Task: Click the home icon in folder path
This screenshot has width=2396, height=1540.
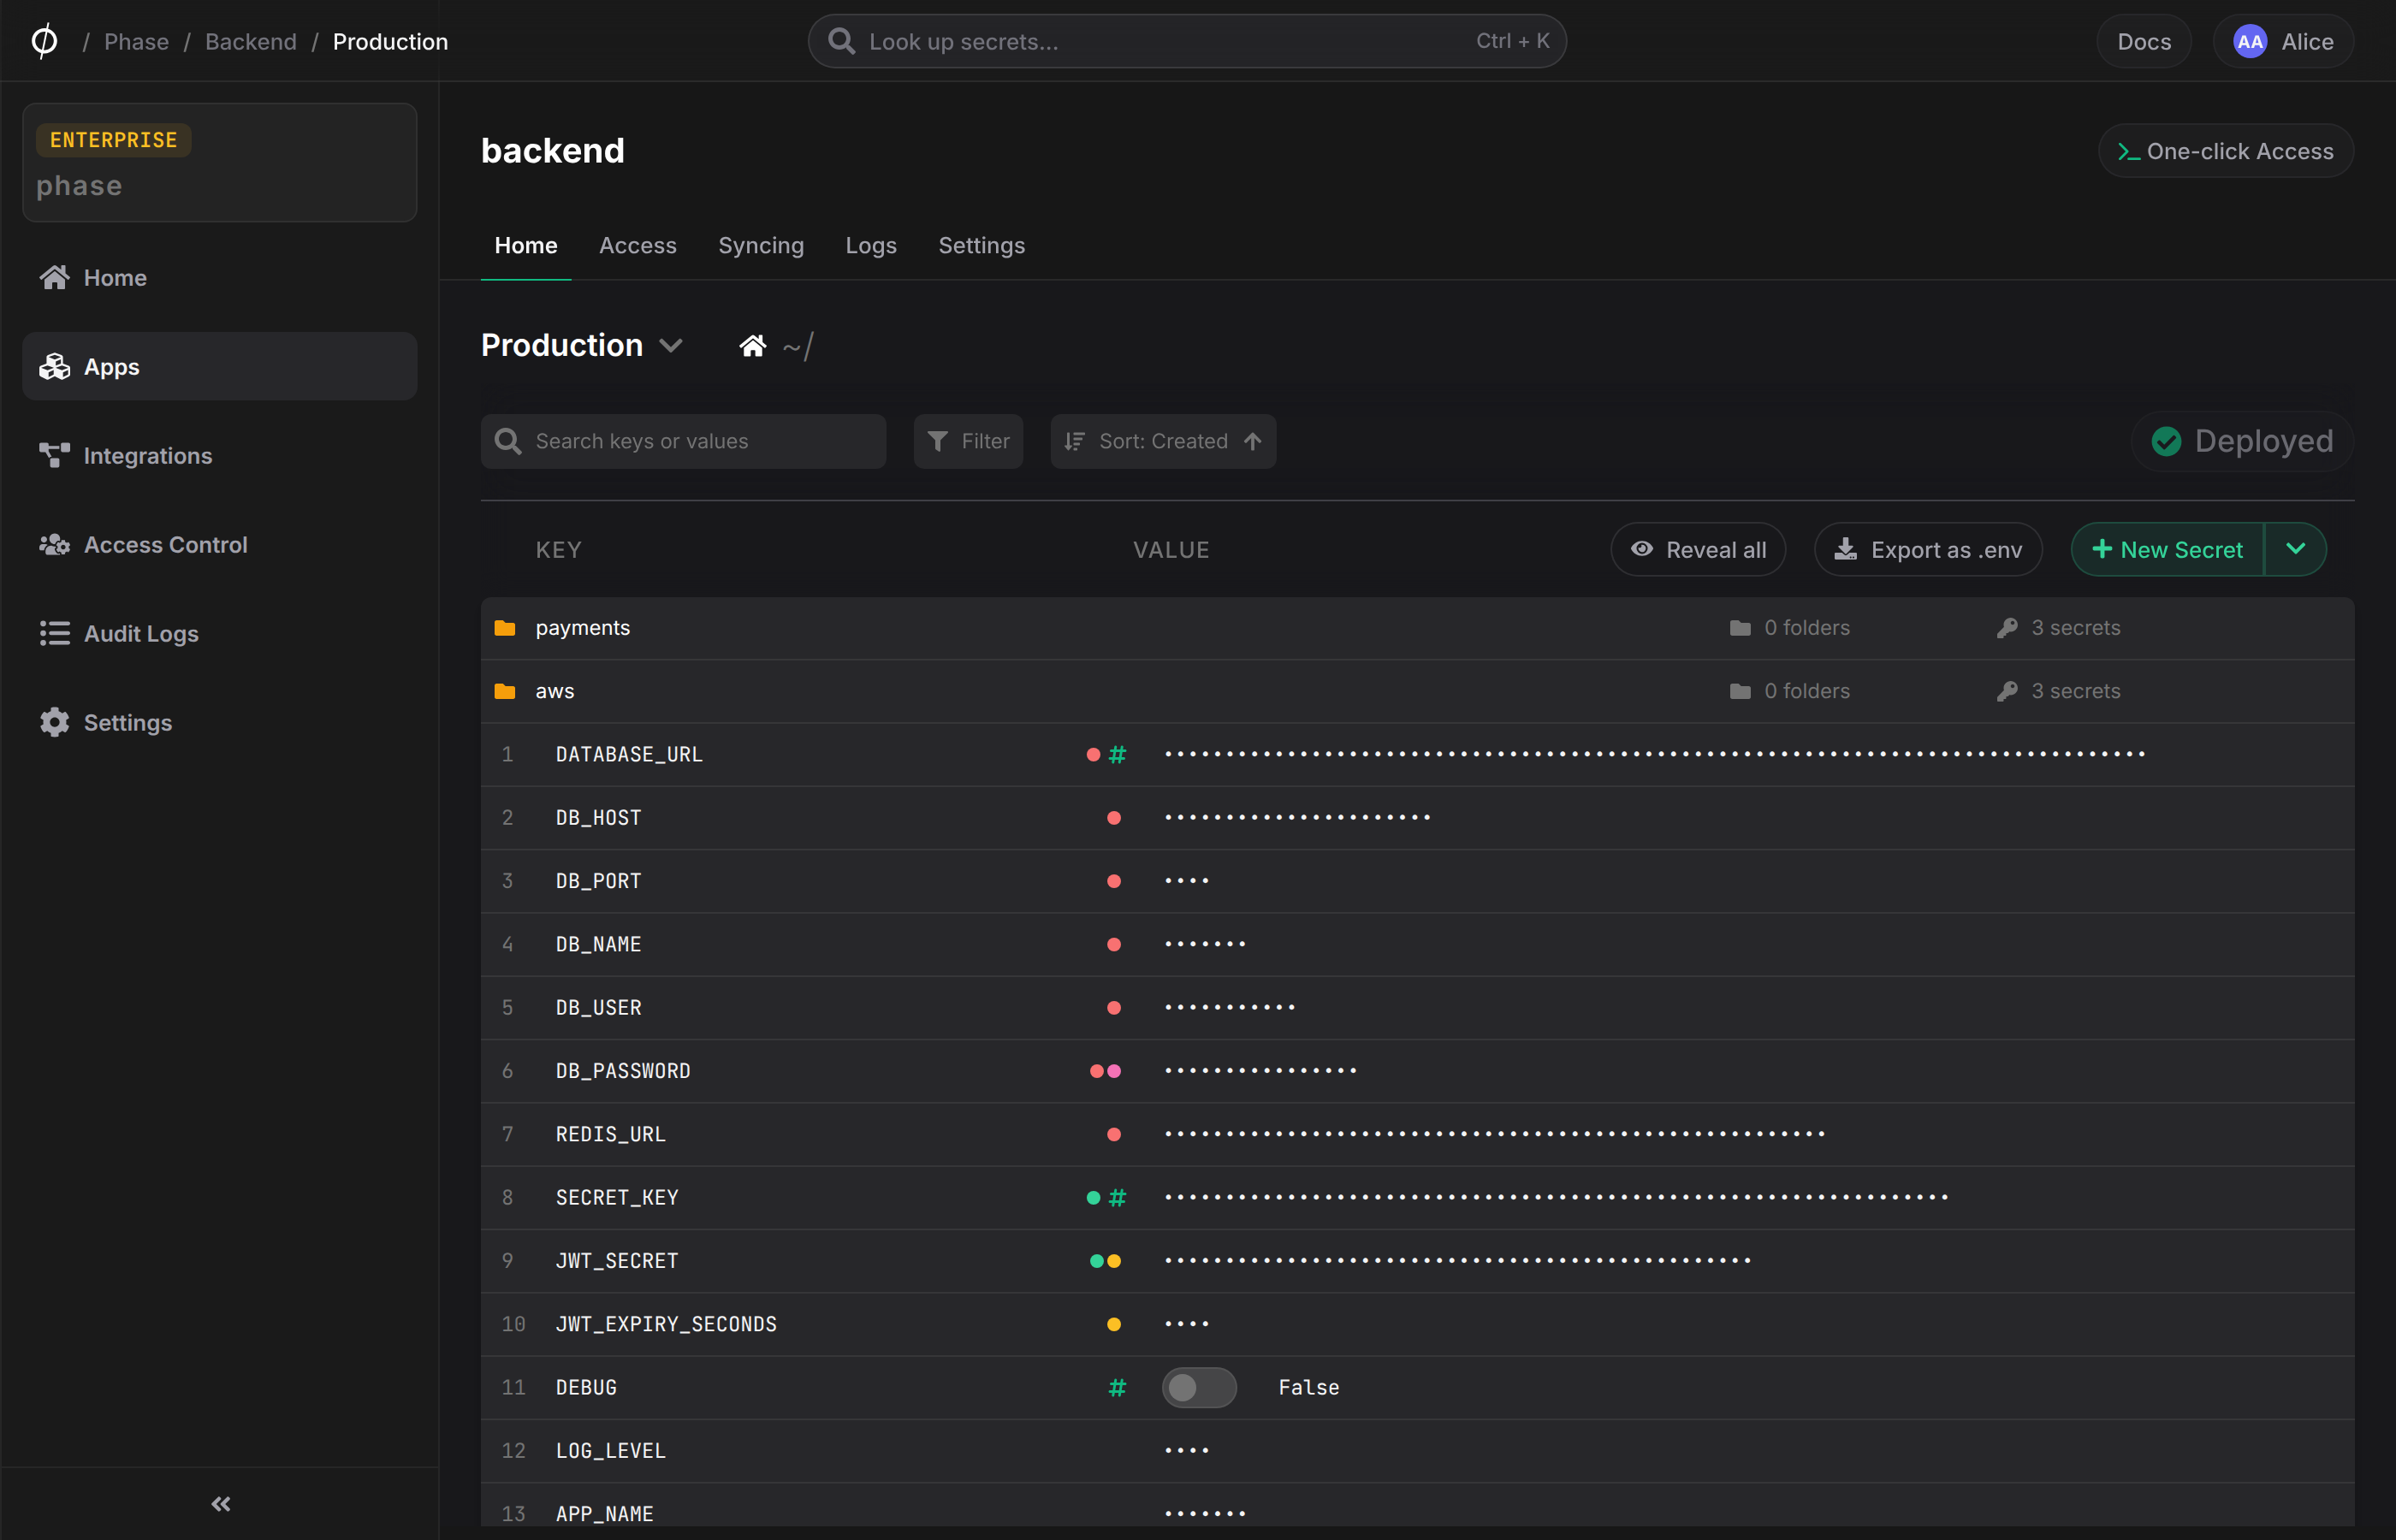Action: click(x=753, y=346)
